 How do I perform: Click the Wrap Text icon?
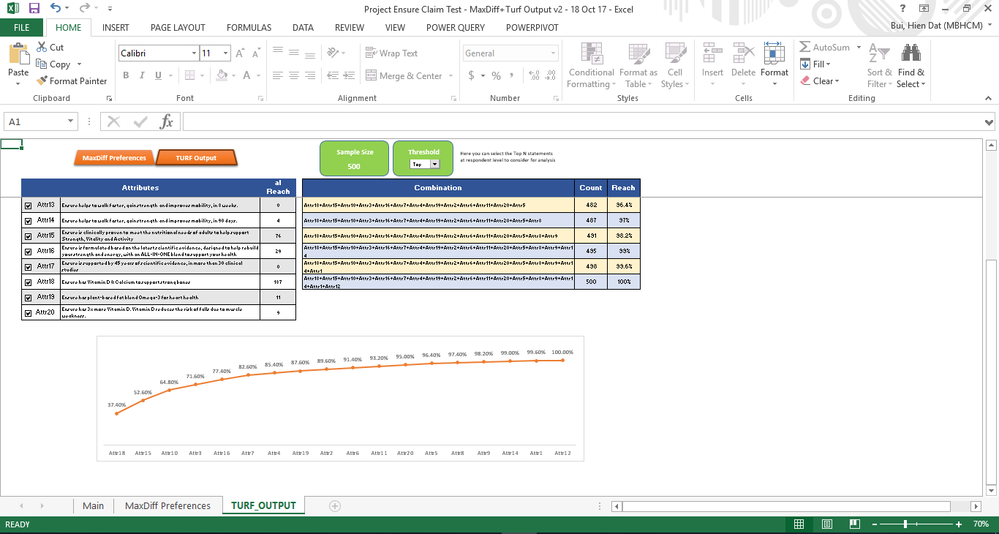coord(371,53)
